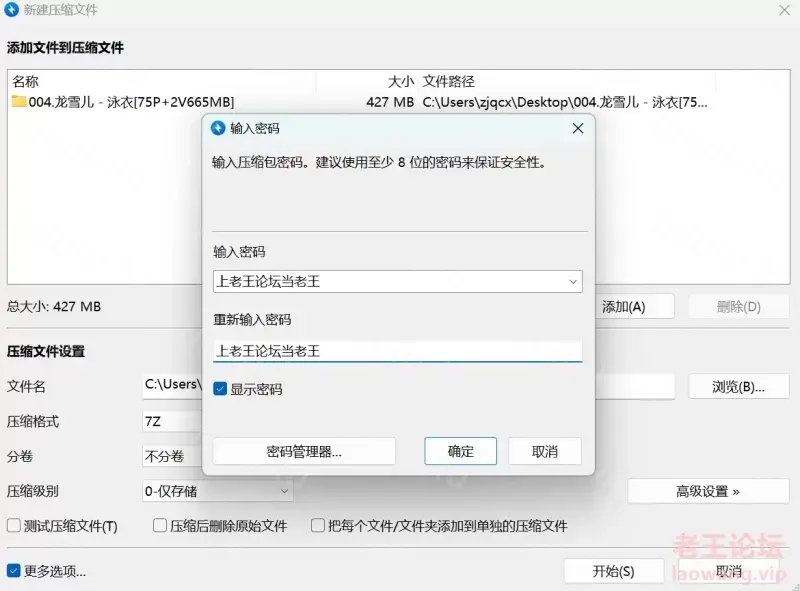Click the app icon in main window title bar
Screen dimensions: 800x591
[11, 10]
